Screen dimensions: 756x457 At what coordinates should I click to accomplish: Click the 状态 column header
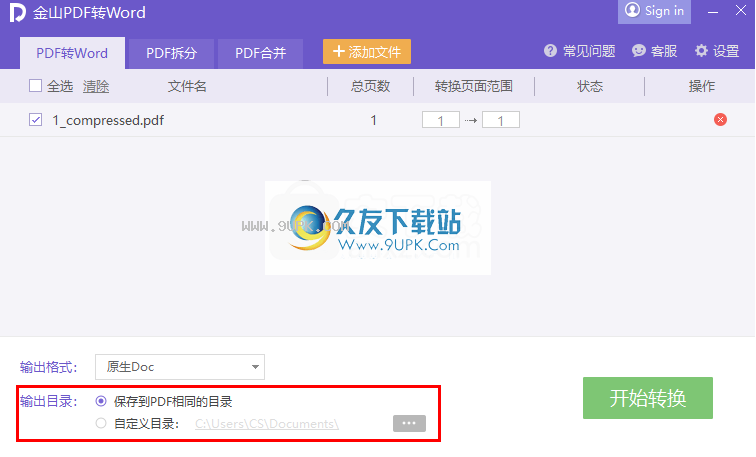590,86
